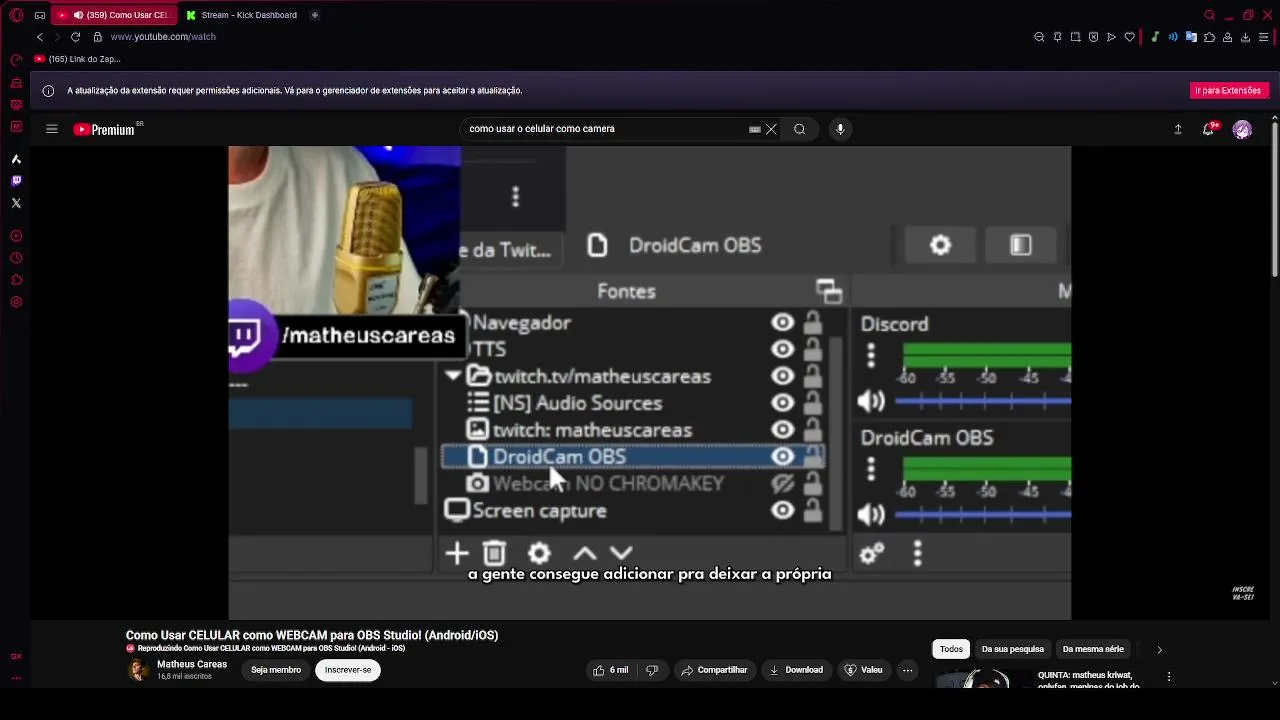
Task: Open Settings from the sidebar gear icon
Action: pos(16,302)
